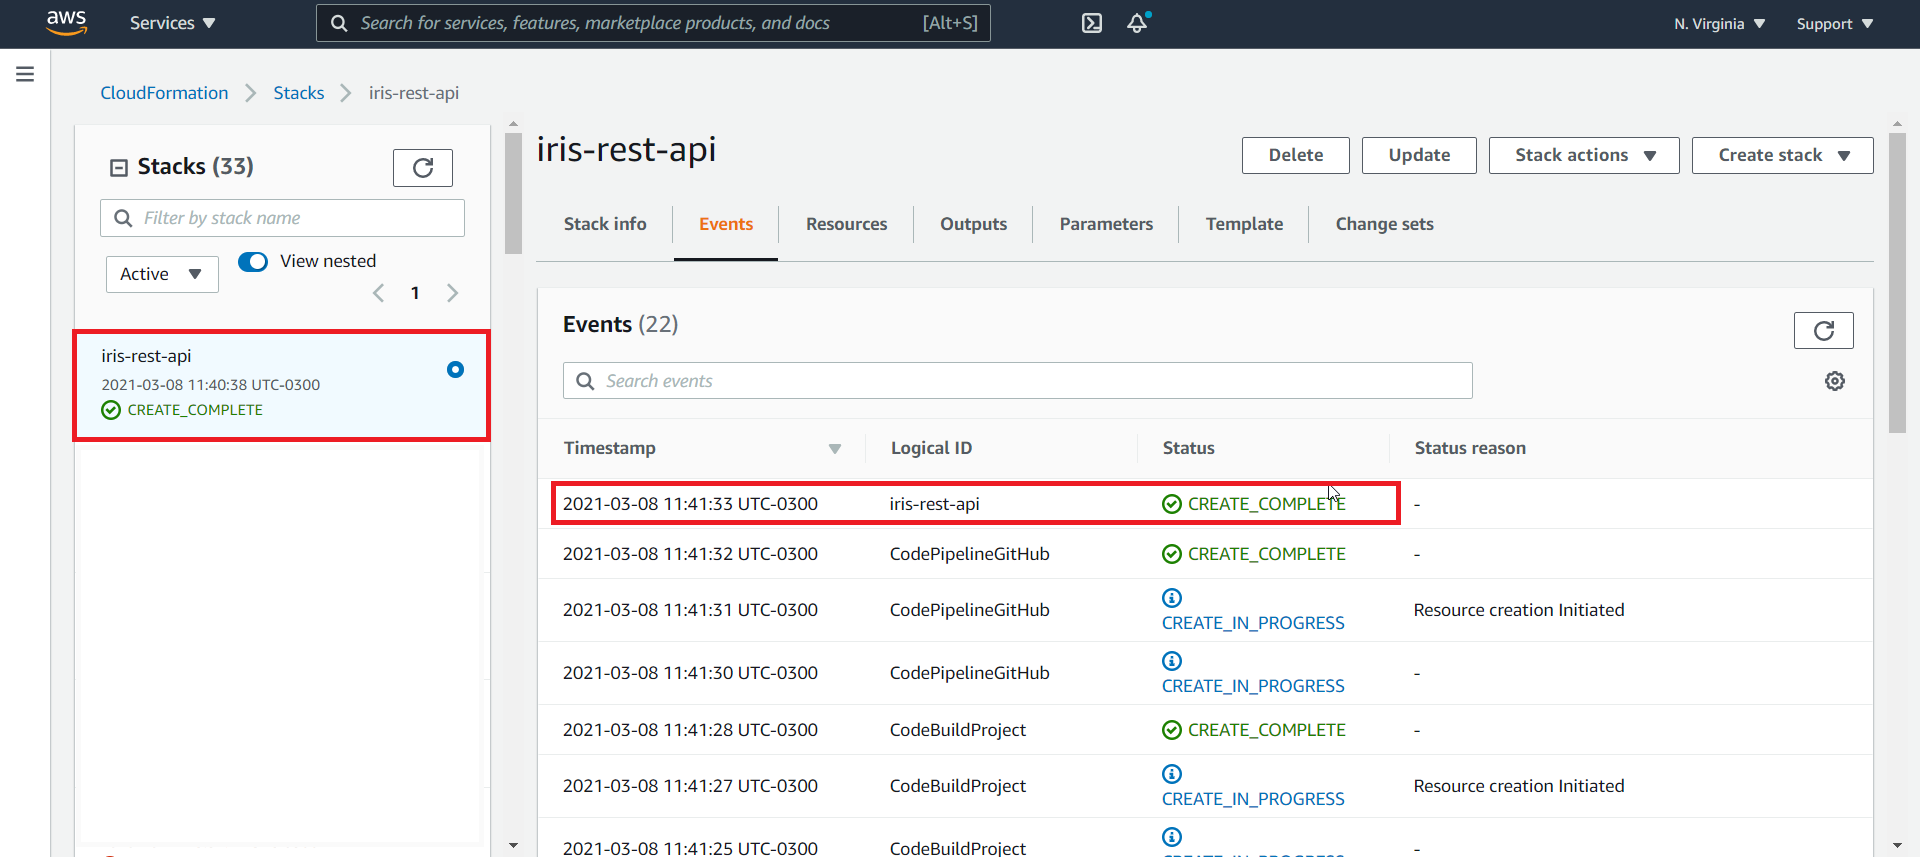Go to CloudFormation breadcrumb link
The image size is (1920, 857).
tap(164, 93)
